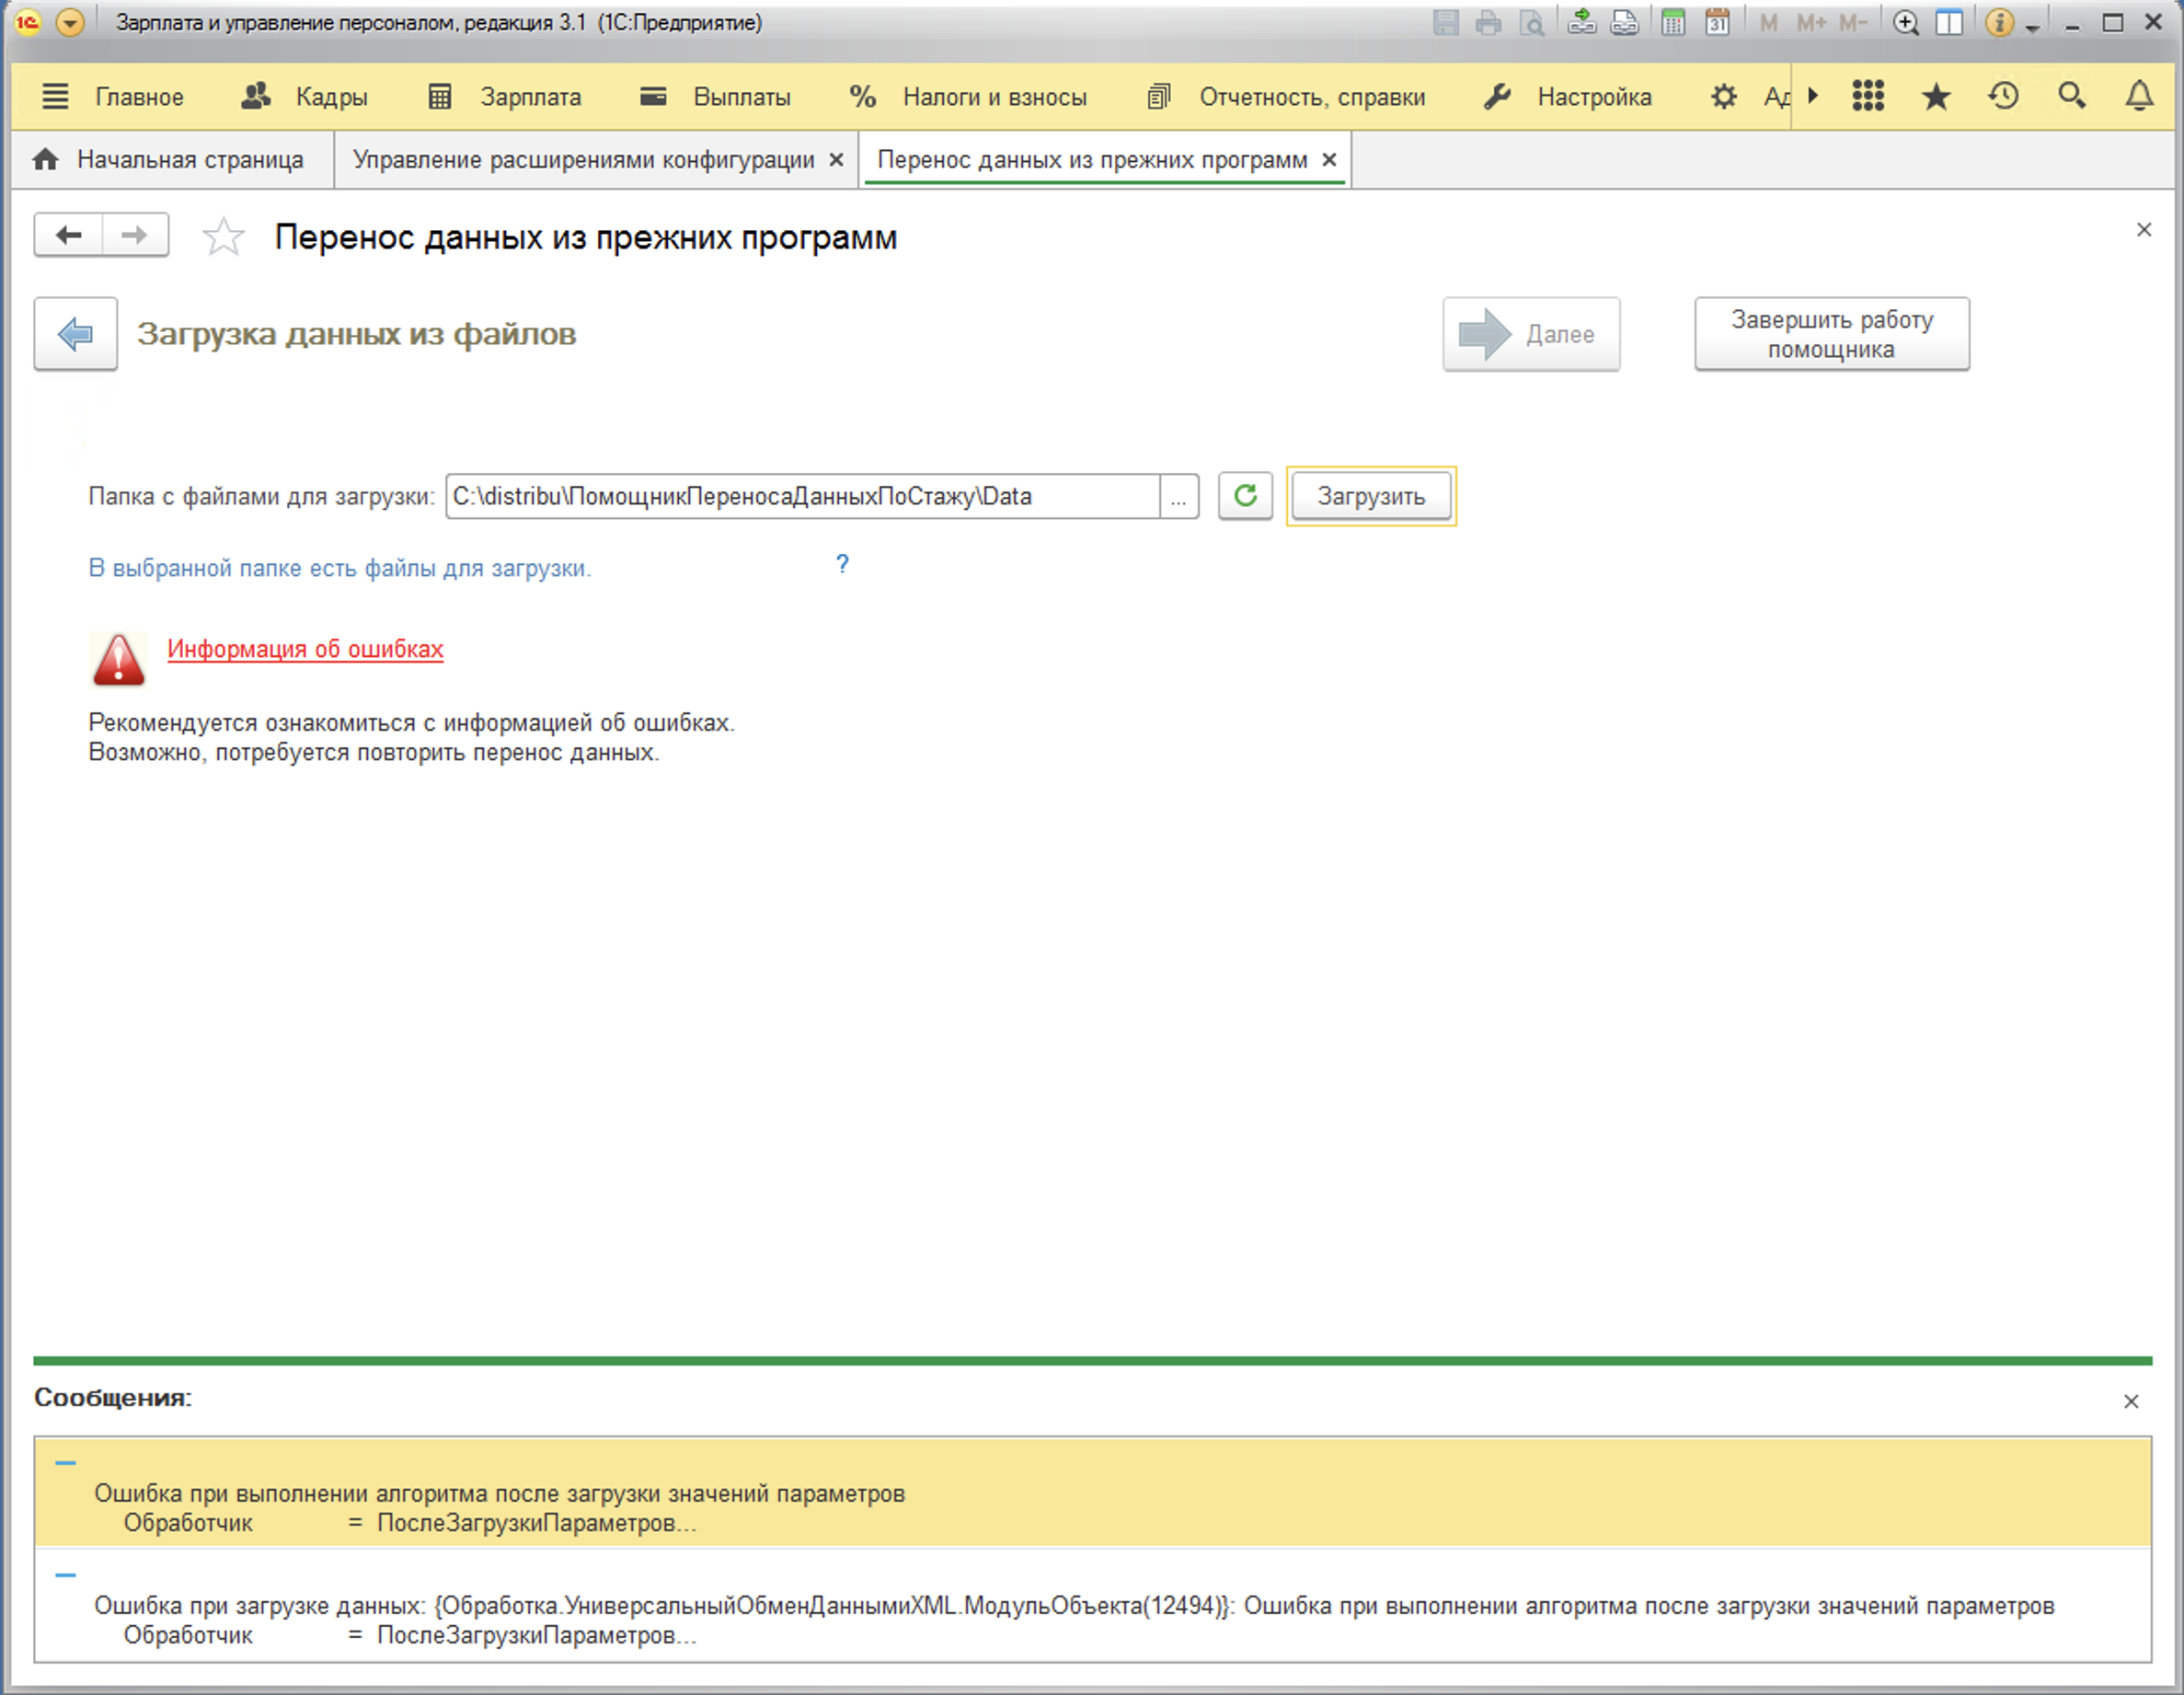Click the send-by-email icon in title bar
Screen dimensions: 2184x1695
pos(1581,22)
